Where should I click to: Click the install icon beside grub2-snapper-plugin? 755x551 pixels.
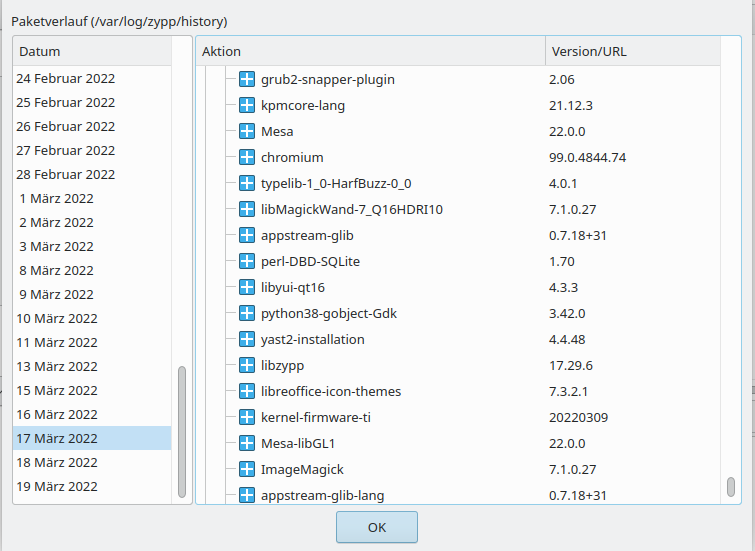pos(247,79)
